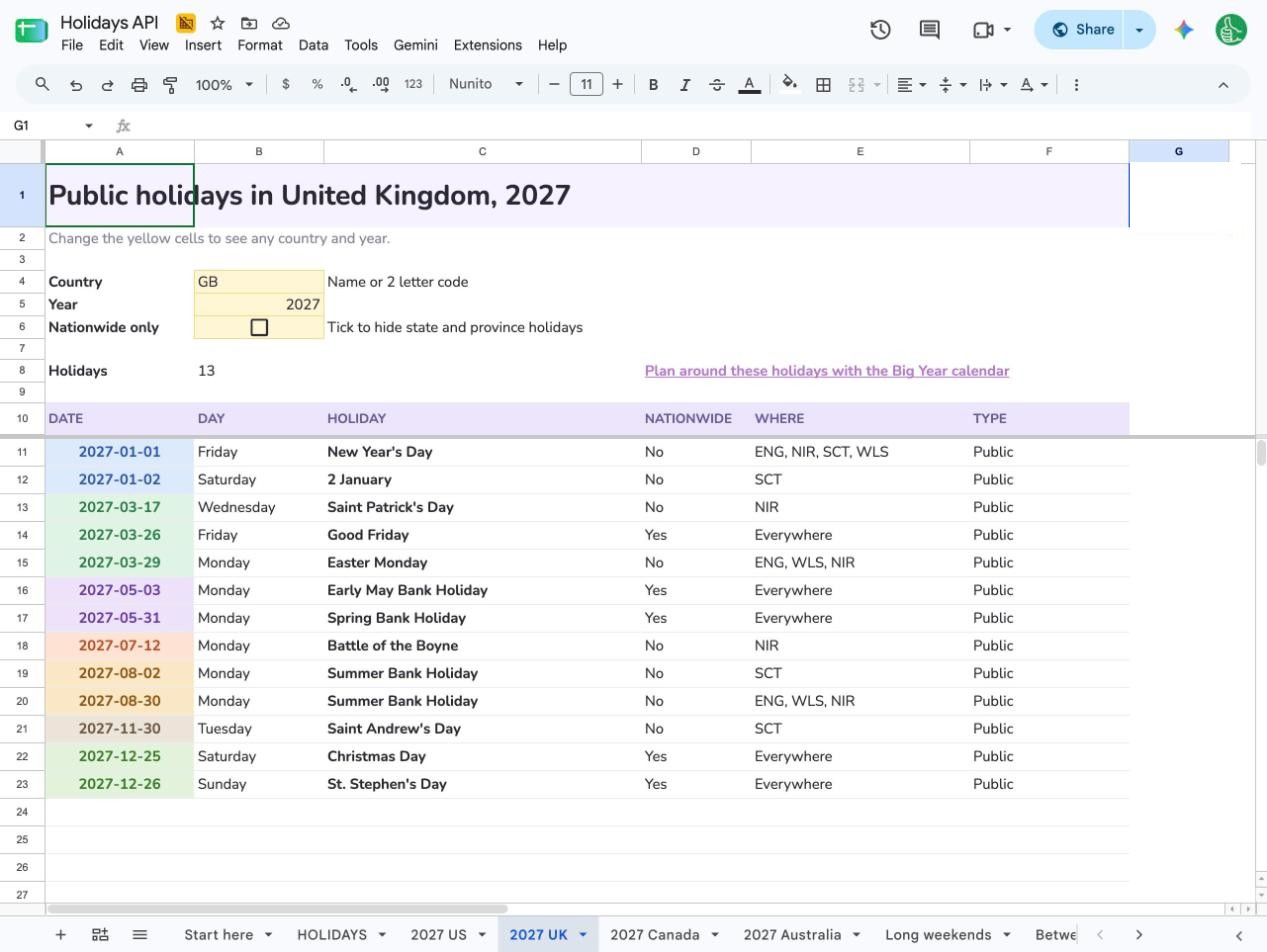Check the cloud document status icon
This screenshot has height=952, width=1267.
(281, 23)
